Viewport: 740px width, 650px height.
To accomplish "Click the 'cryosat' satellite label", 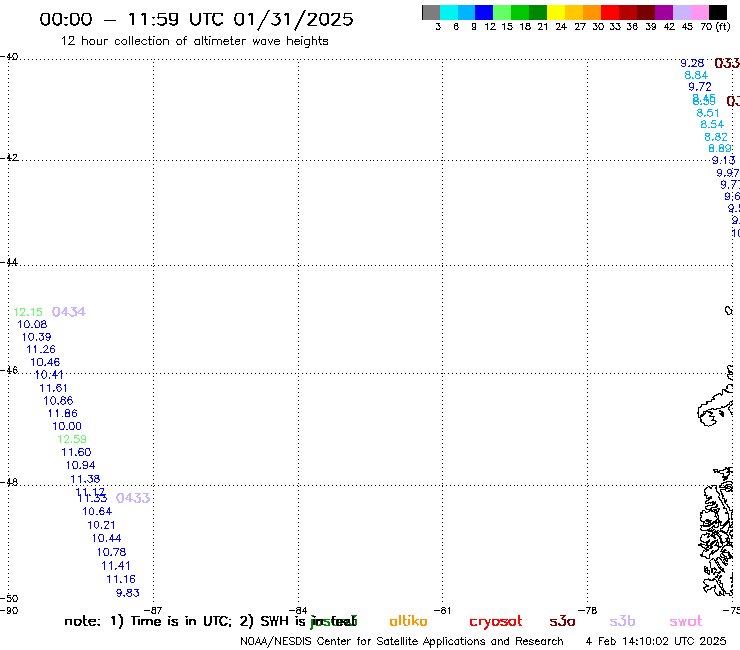I will point(496,622).
